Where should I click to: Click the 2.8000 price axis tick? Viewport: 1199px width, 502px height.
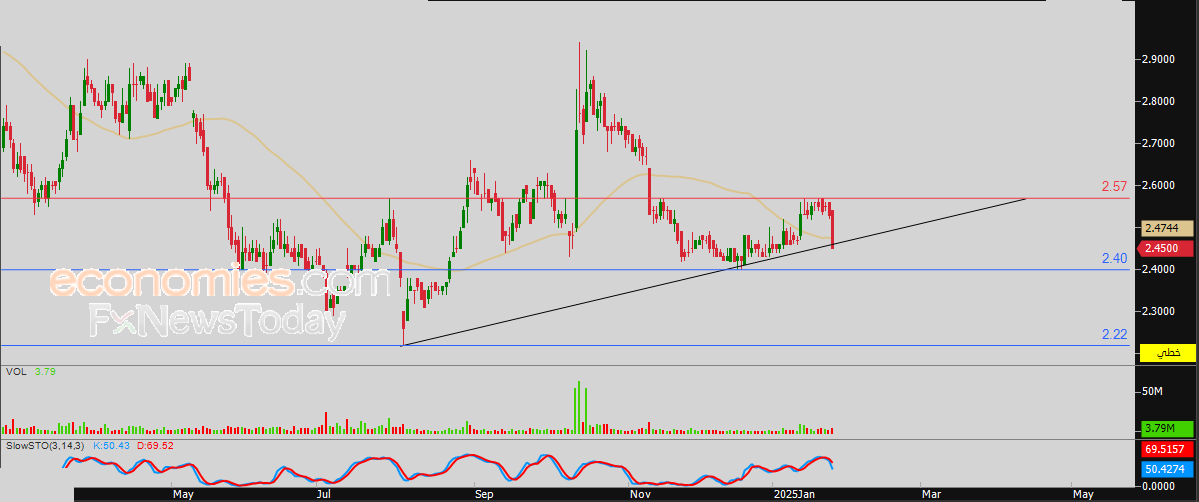pos(1160,102)
